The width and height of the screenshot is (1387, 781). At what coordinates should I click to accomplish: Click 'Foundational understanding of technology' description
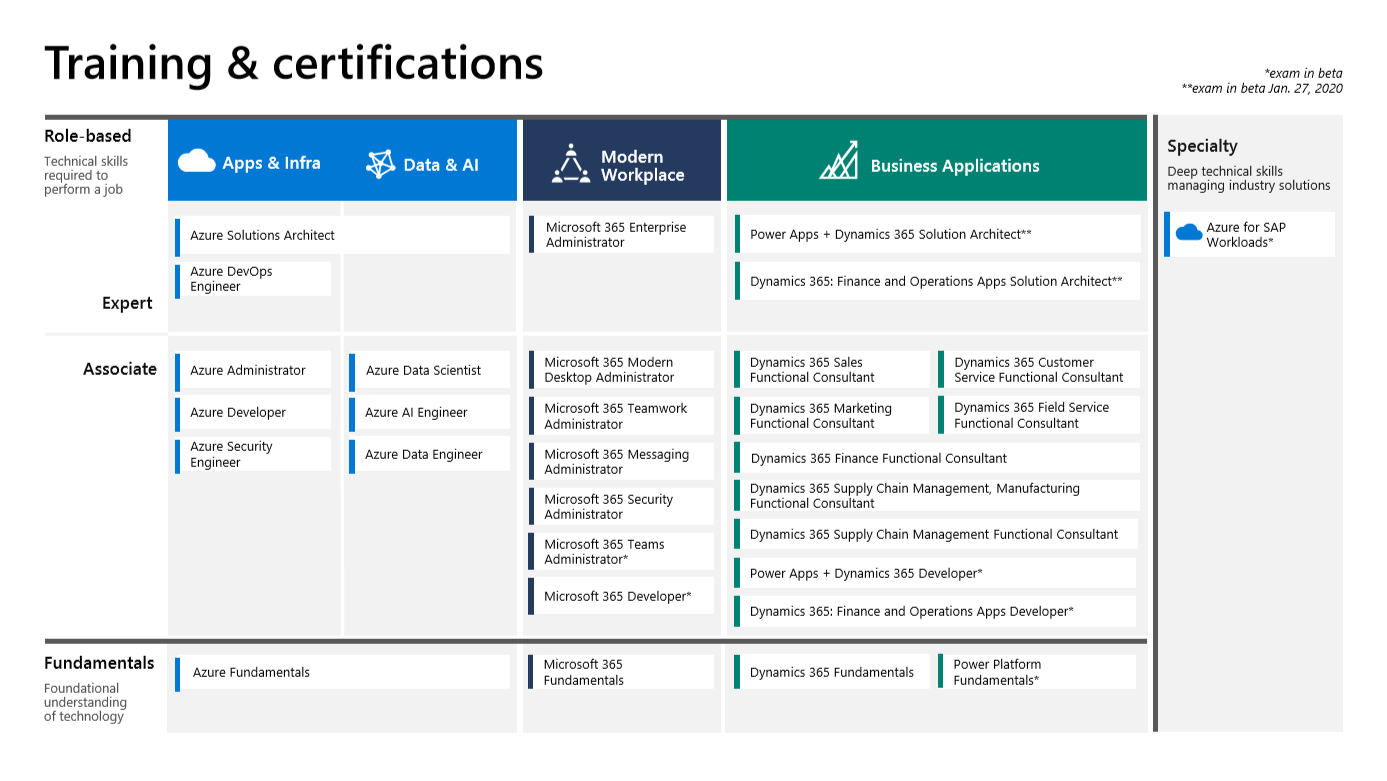tap(85, 702)
